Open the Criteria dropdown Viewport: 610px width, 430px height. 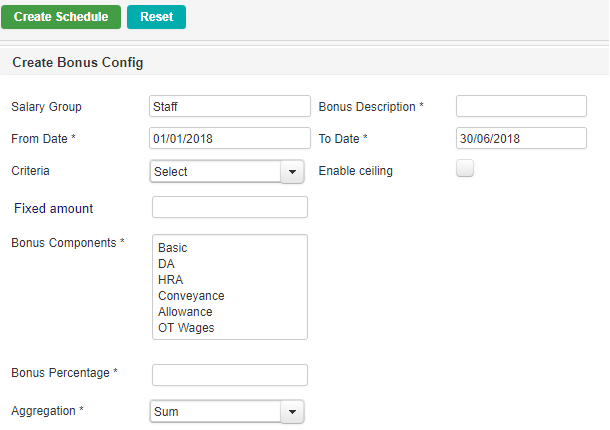pos(226,172)
